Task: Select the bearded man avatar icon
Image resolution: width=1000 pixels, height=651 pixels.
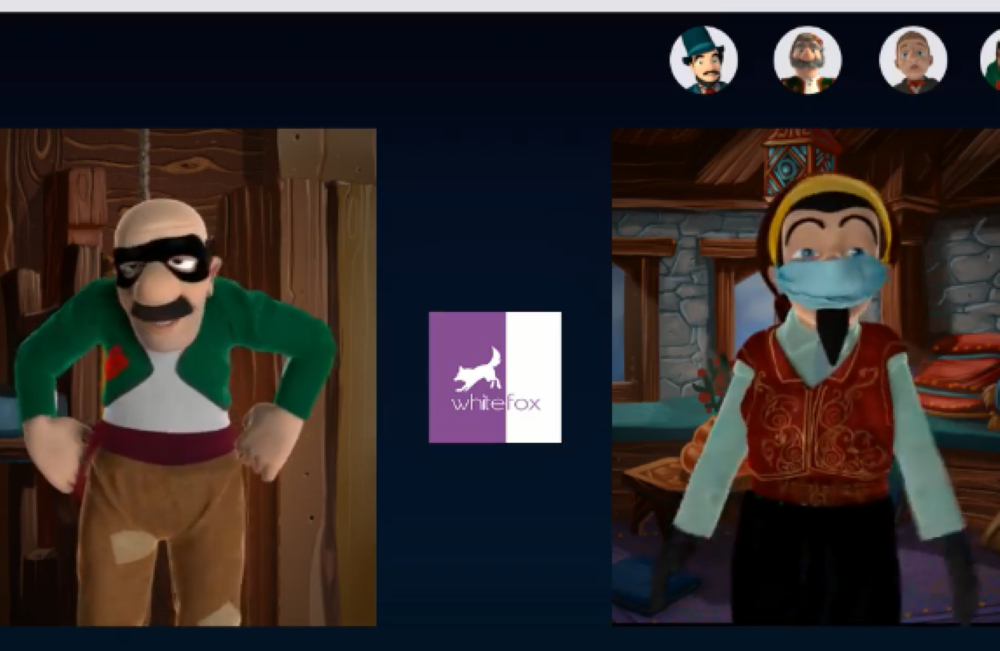Action: (808, 60)
